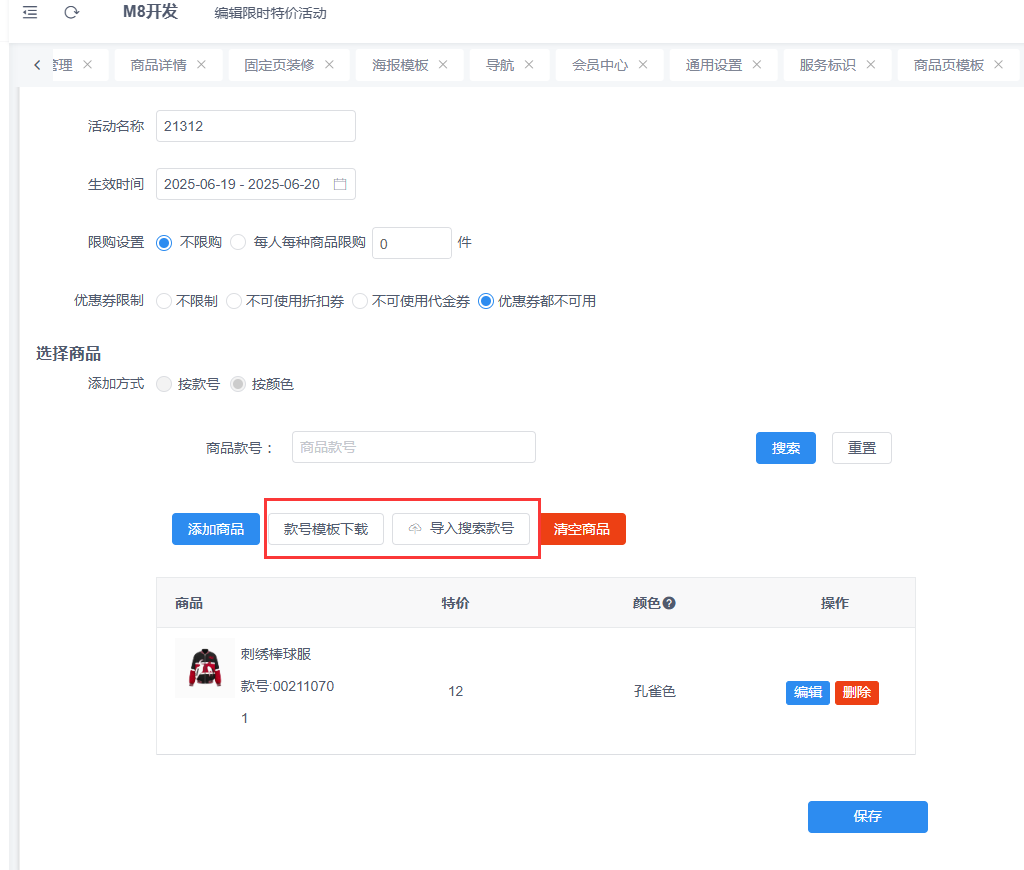Click the special price value 12
Viewport: 1024px width, 870px height.
(x=455, y=691)
